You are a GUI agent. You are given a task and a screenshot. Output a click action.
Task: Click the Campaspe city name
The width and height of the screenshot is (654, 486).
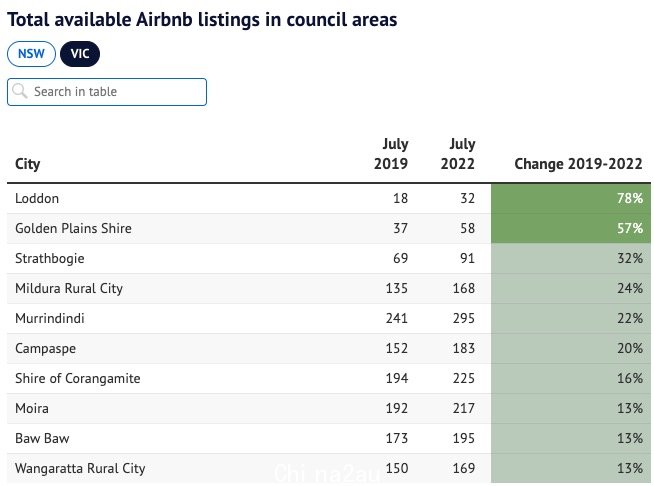(x=45, y=348)
